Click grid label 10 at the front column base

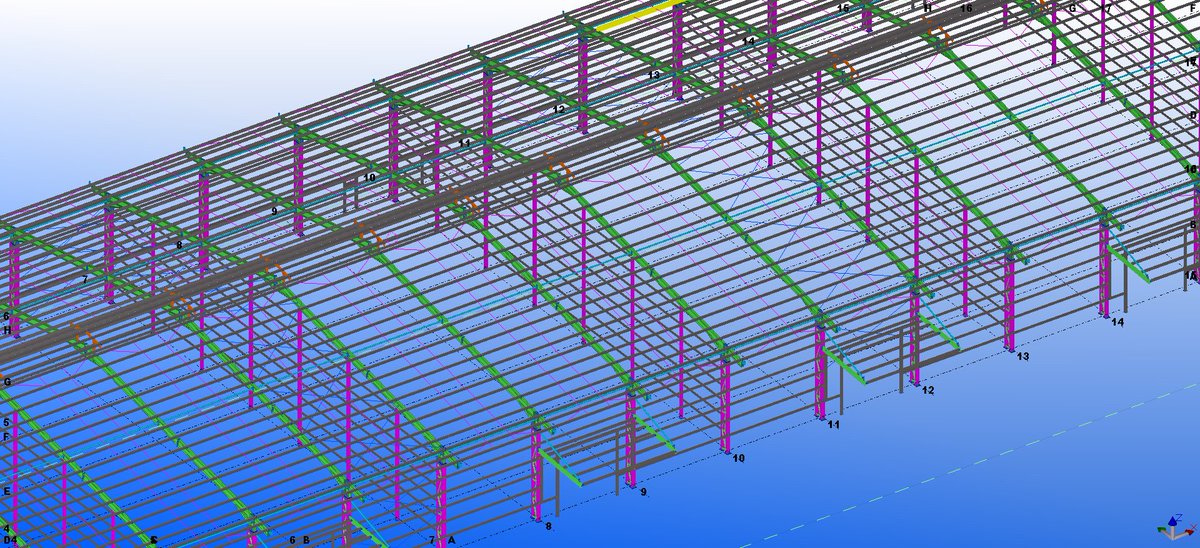tap(739, 459)
